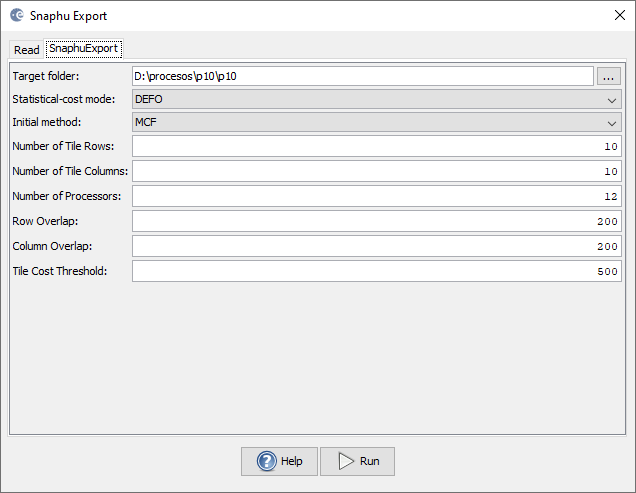This screenshot has height=493, width=636.
Task: Expand the Statistical-cost mode dropdown arrow
Action: click(x=612, y=100)
